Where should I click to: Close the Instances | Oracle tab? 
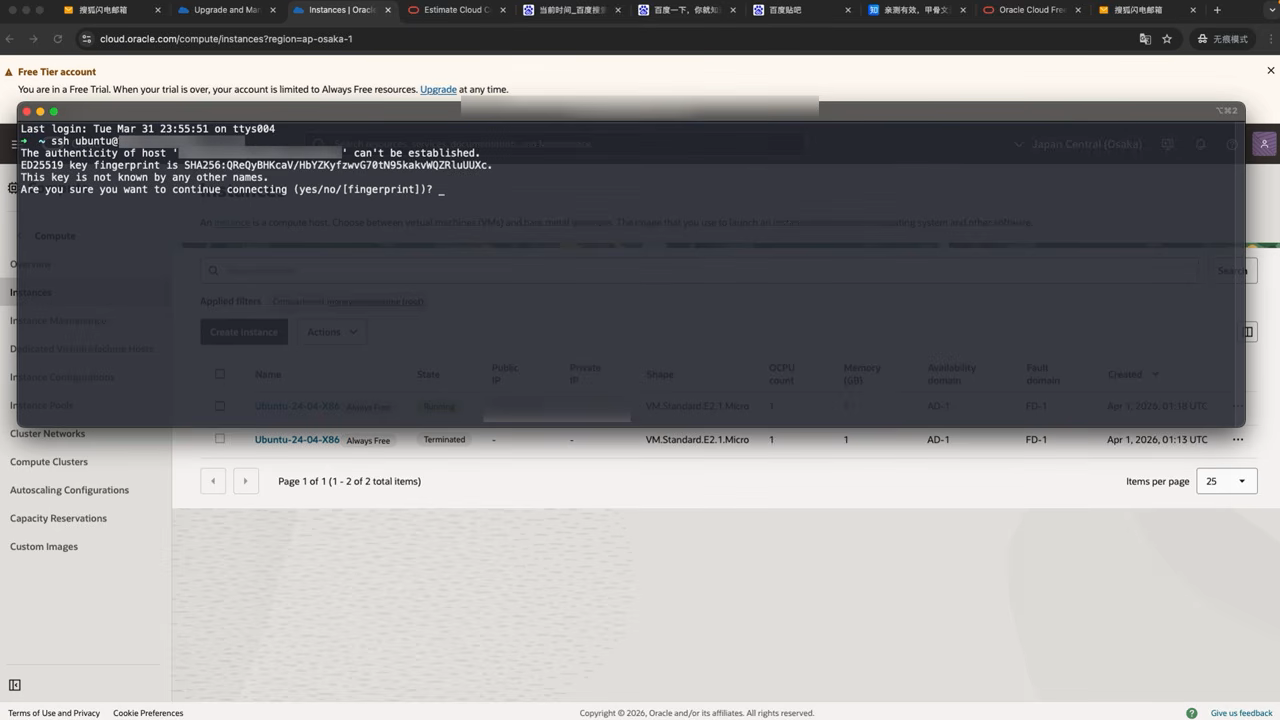pyautogui.click(x=389, y=10)
